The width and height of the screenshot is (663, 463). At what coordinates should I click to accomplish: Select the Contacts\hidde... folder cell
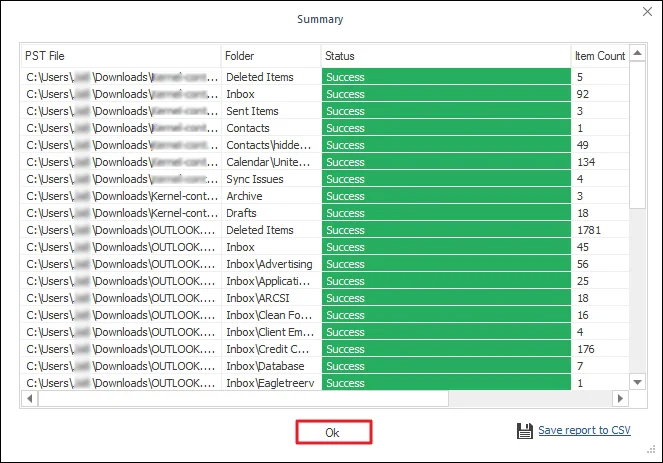click(271, 145)
